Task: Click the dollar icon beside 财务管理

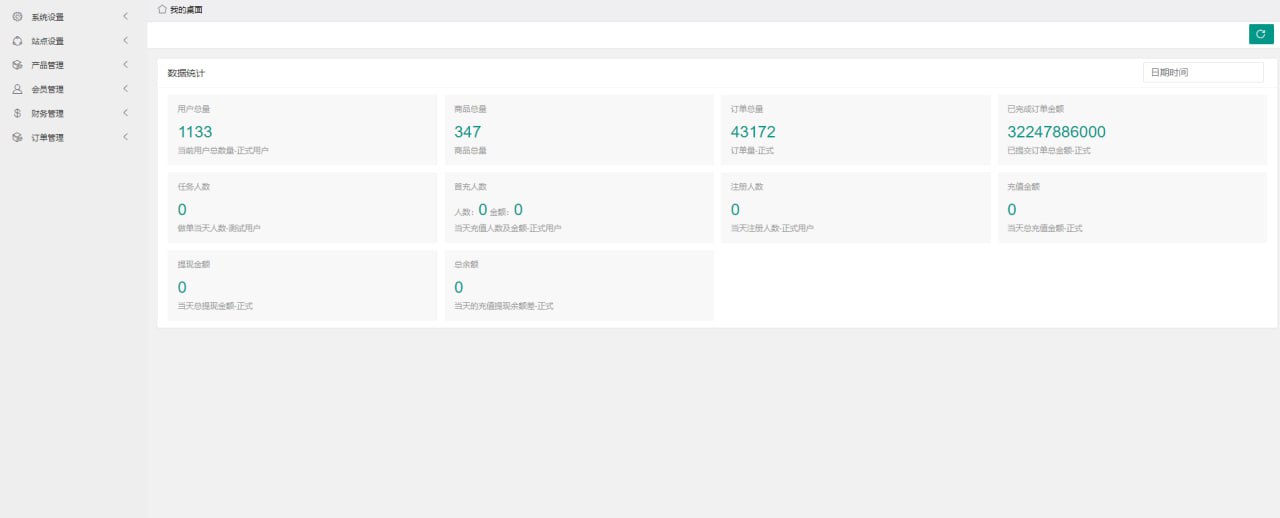Action: point(18,113)
